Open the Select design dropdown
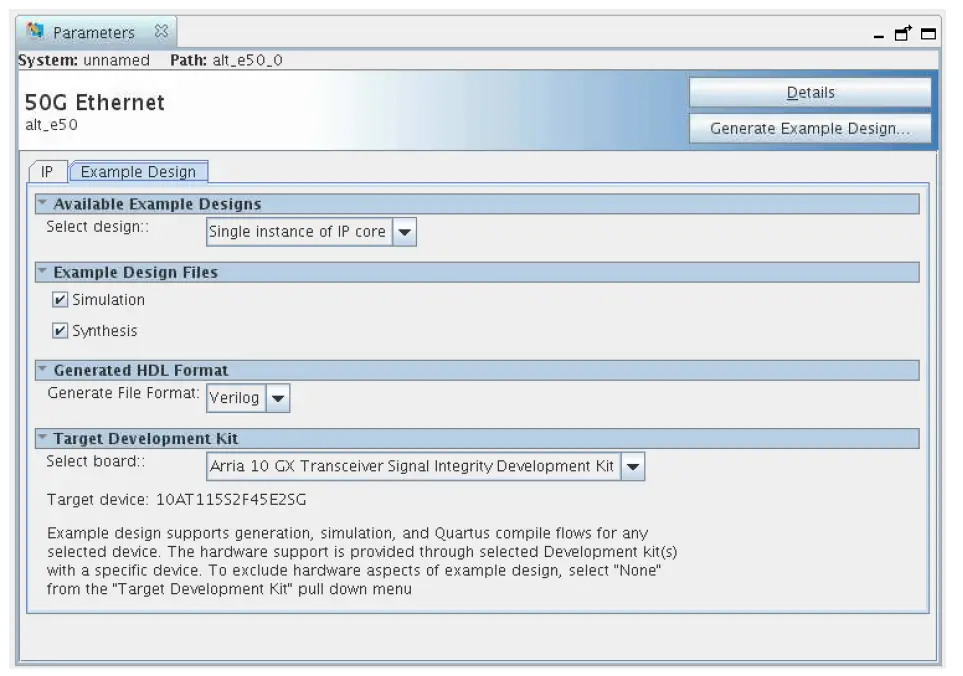 [404, 231]
